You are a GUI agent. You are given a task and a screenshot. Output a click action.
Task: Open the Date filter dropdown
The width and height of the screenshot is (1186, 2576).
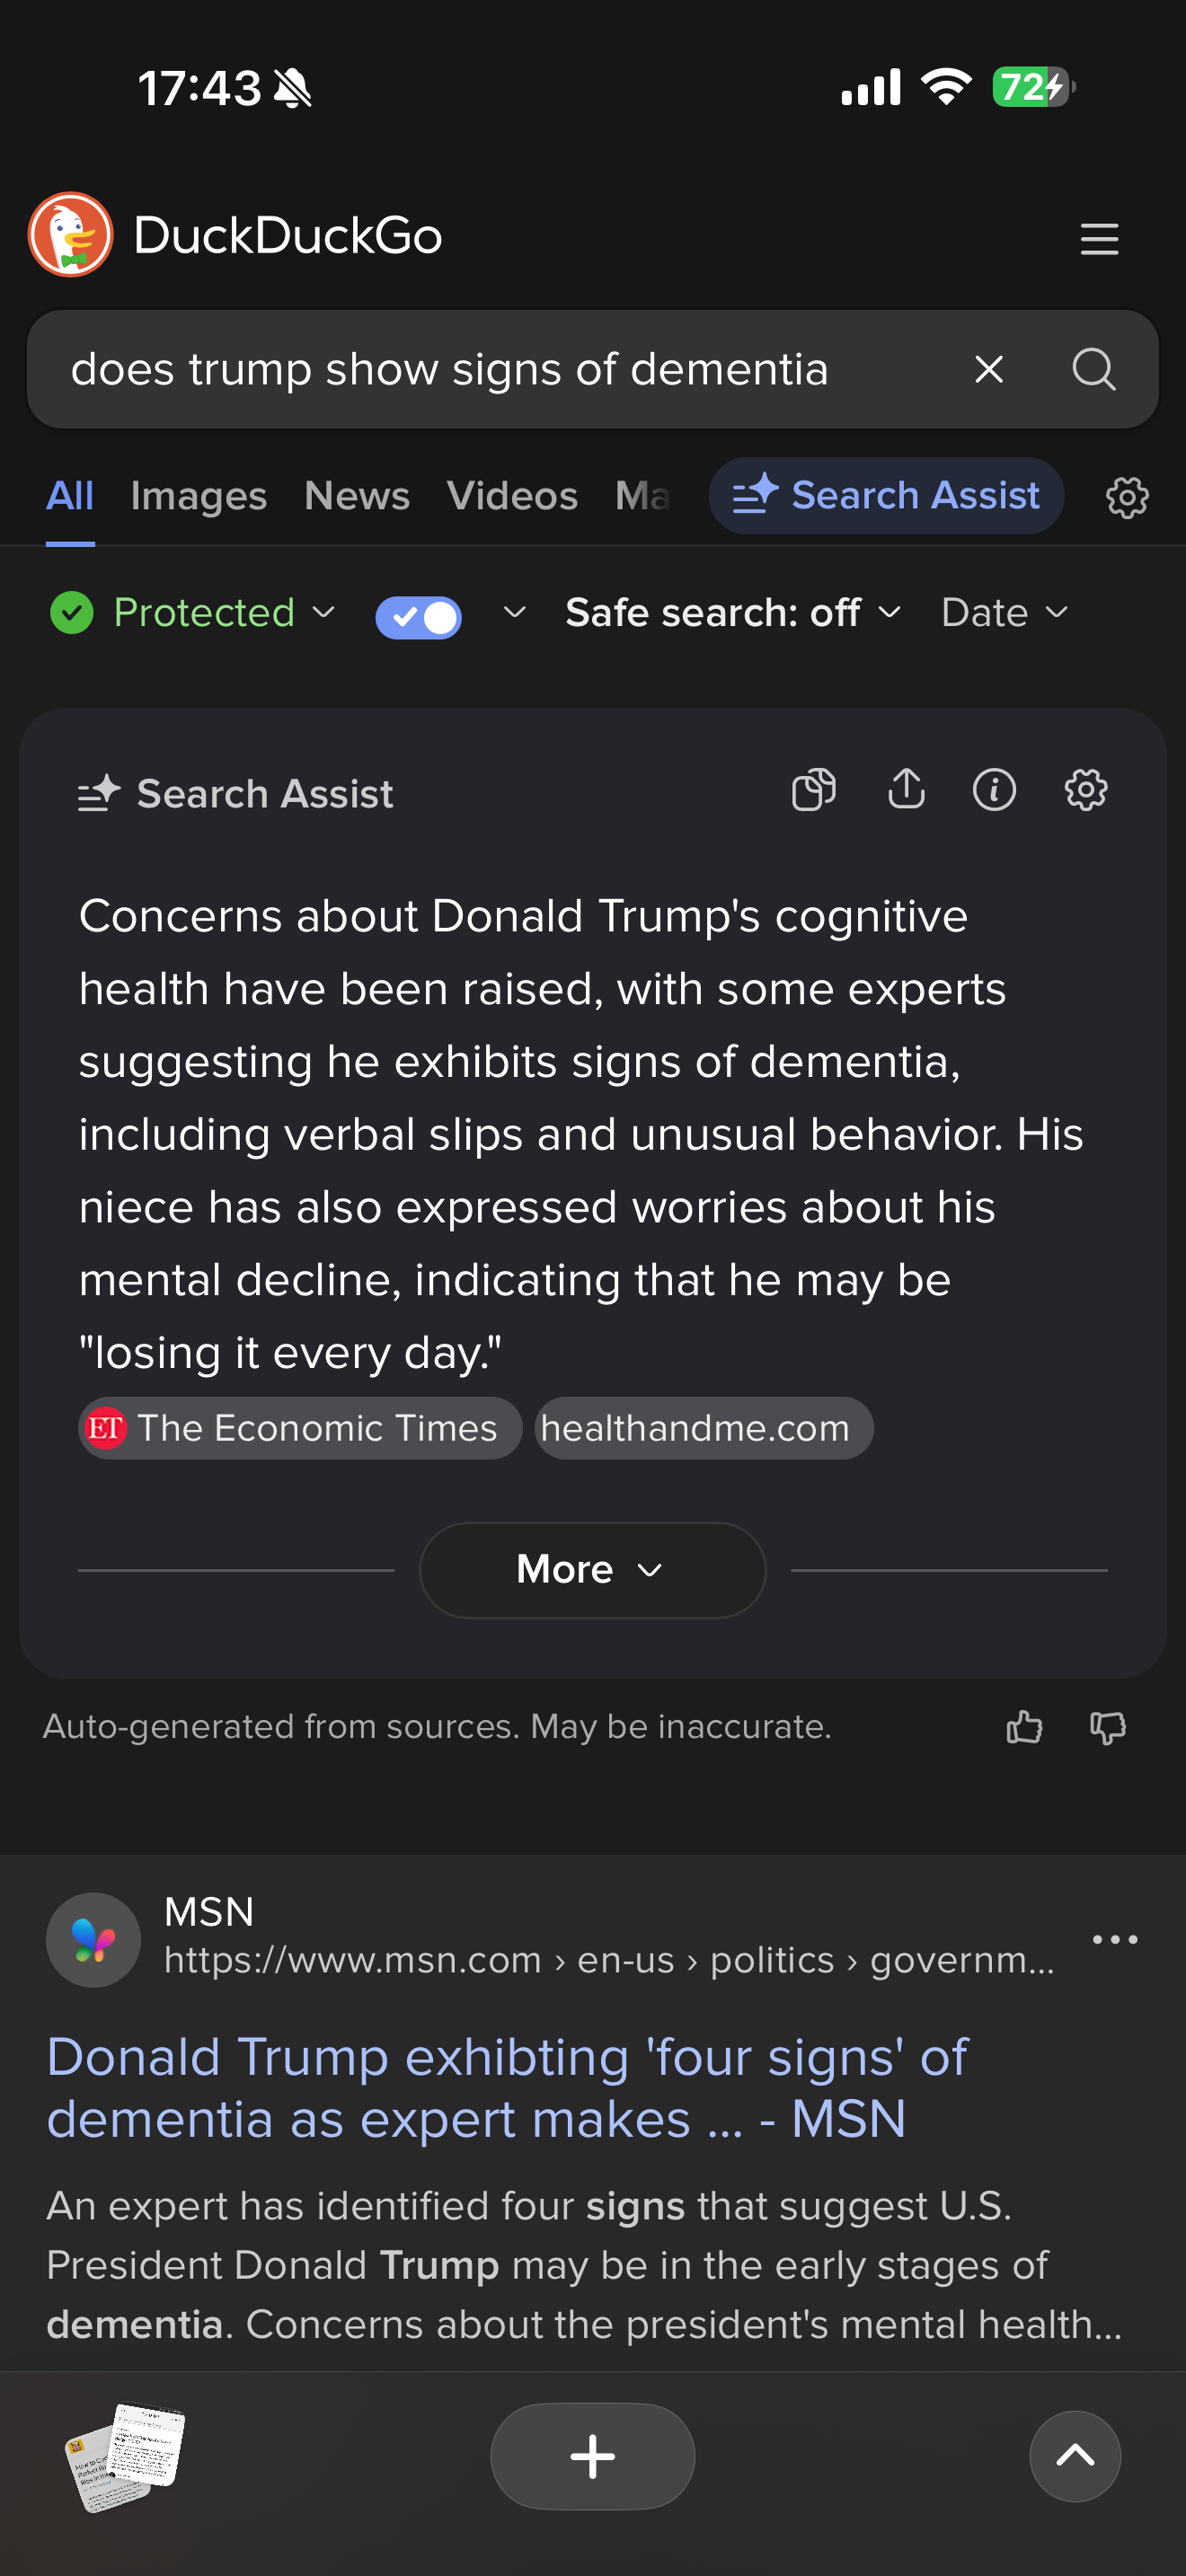[1004, 613]
